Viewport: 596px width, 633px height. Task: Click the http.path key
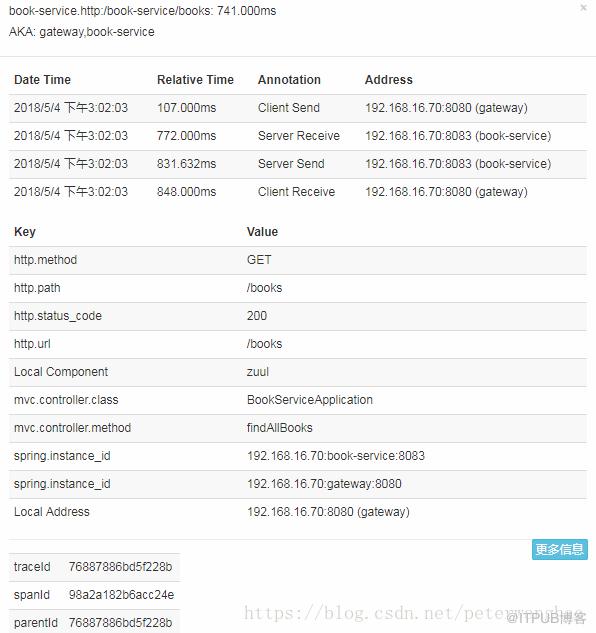(37, 288)
